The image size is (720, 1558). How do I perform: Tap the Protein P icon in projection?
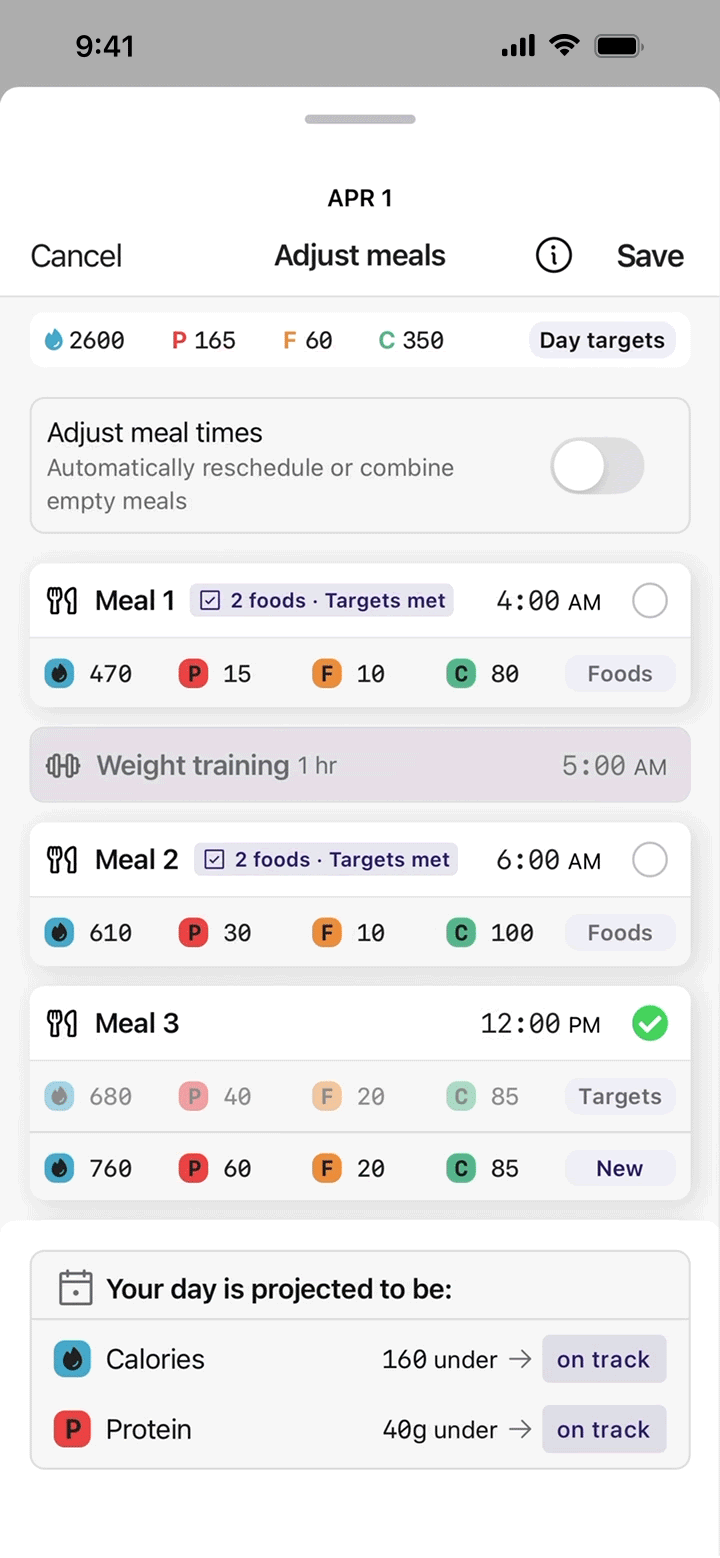click(72, 1430)
